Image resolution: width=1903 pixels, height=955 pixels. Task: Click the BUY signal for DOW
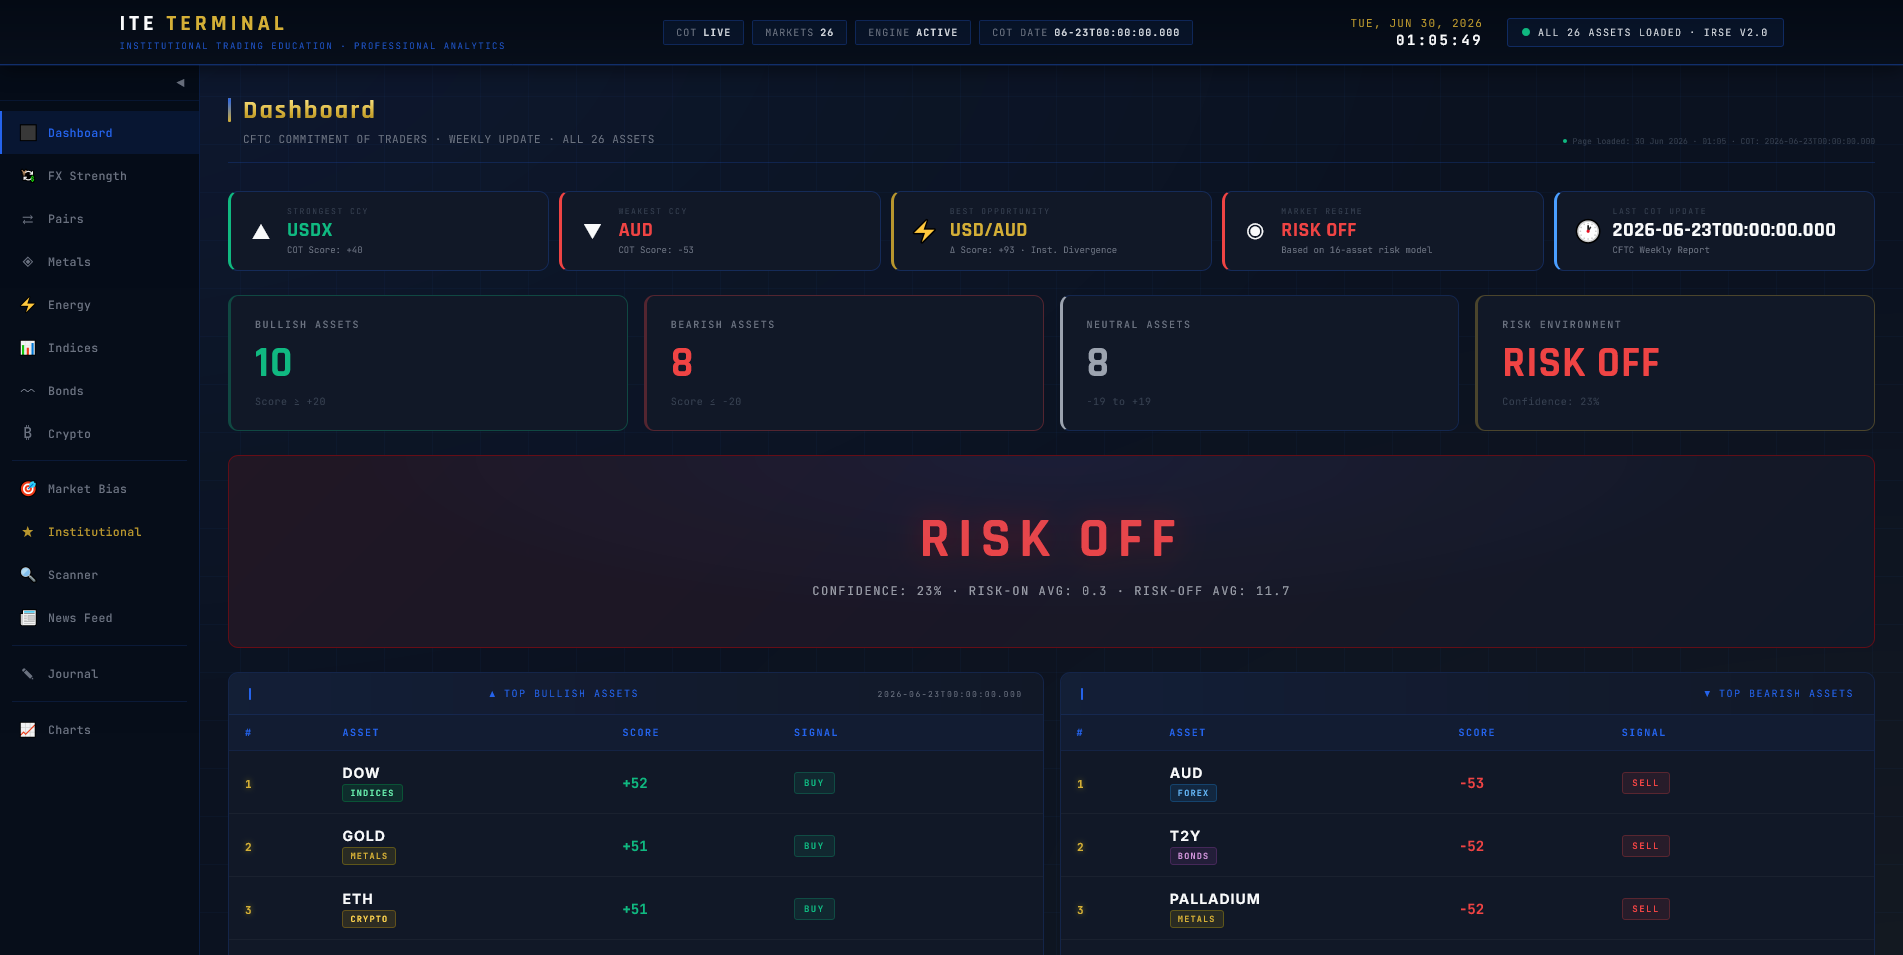(814, 783)
